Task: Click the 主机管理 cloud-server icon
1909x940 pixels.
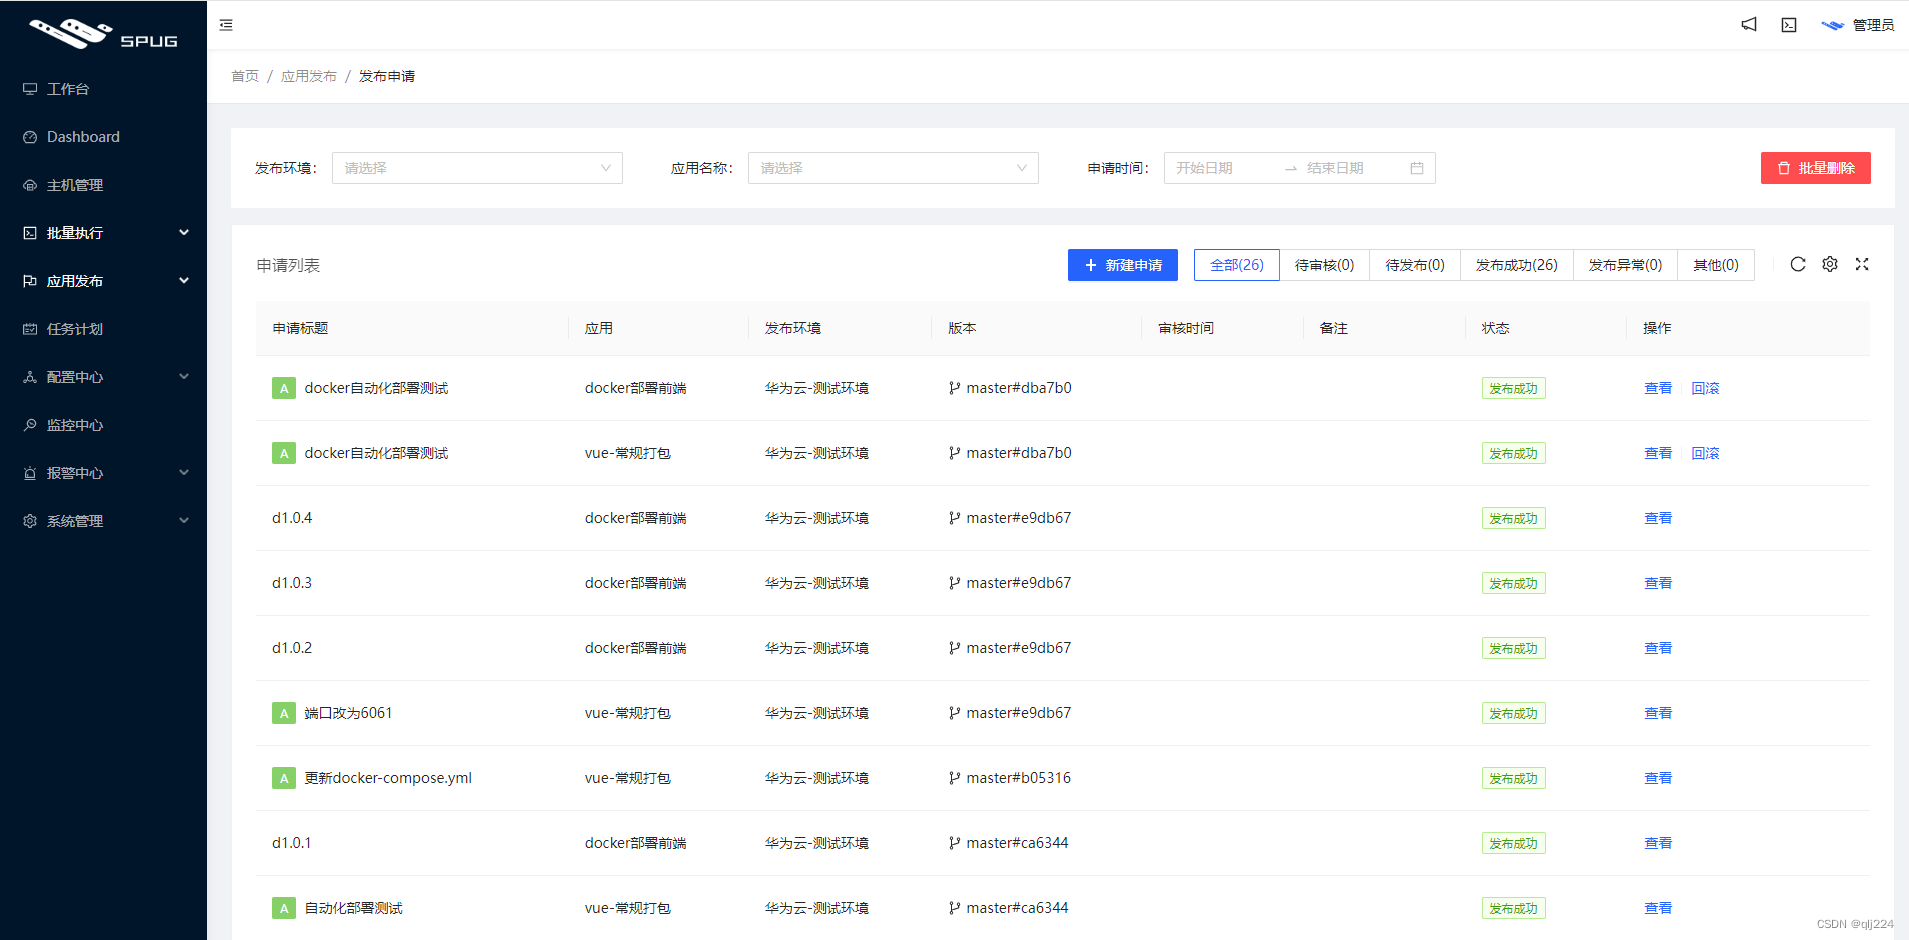Action: click(x=30, y=185)
